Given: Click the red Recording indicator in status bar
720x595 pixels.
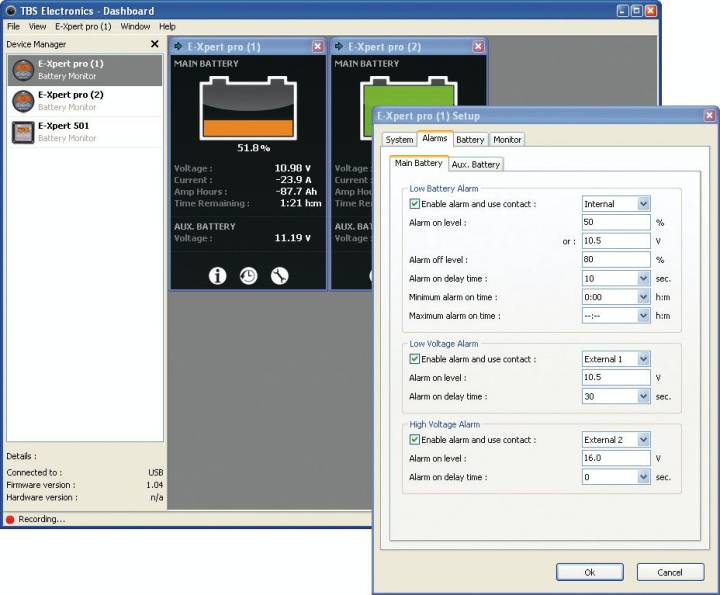Looking at the screenshot, I should point(11,519).
